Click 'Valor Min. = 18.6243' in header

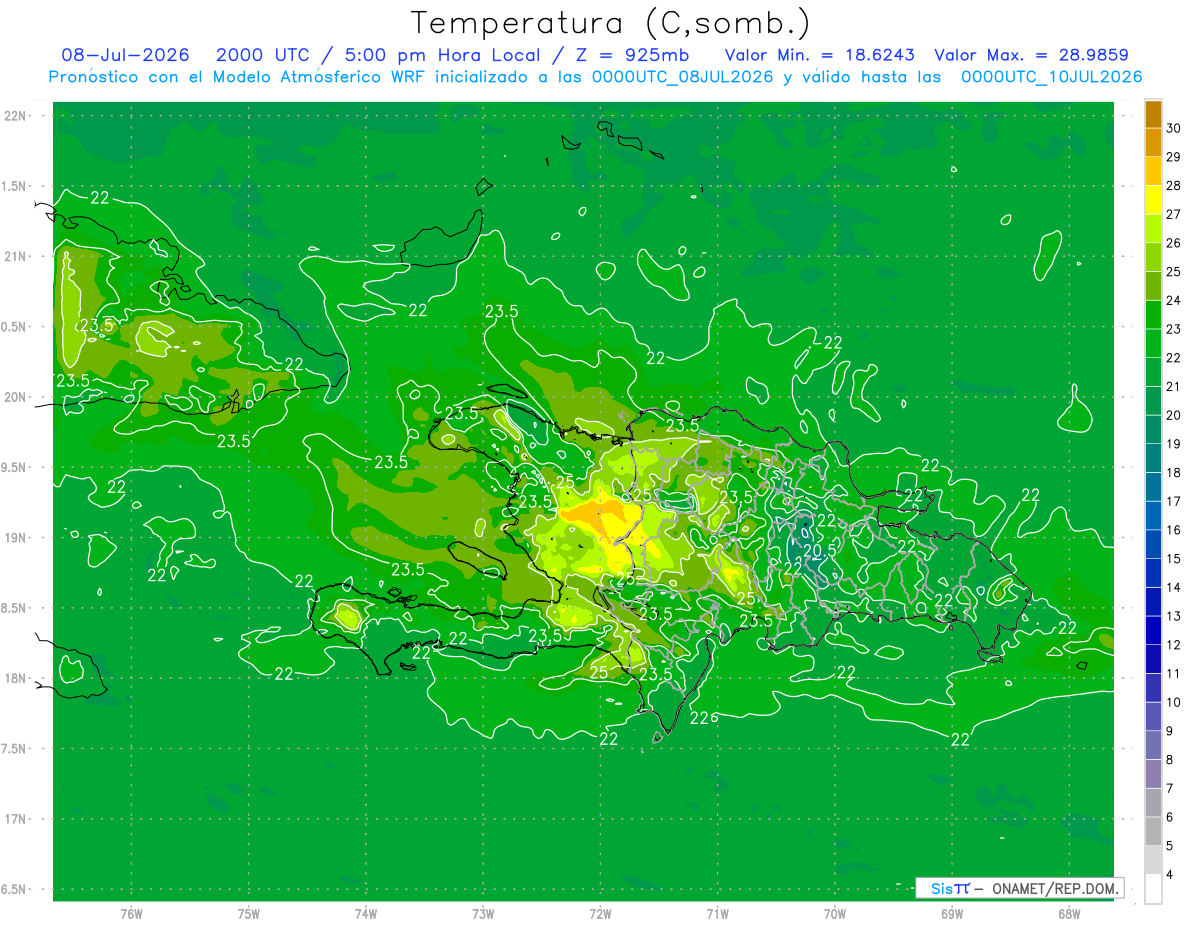click(x=819, y=55)
